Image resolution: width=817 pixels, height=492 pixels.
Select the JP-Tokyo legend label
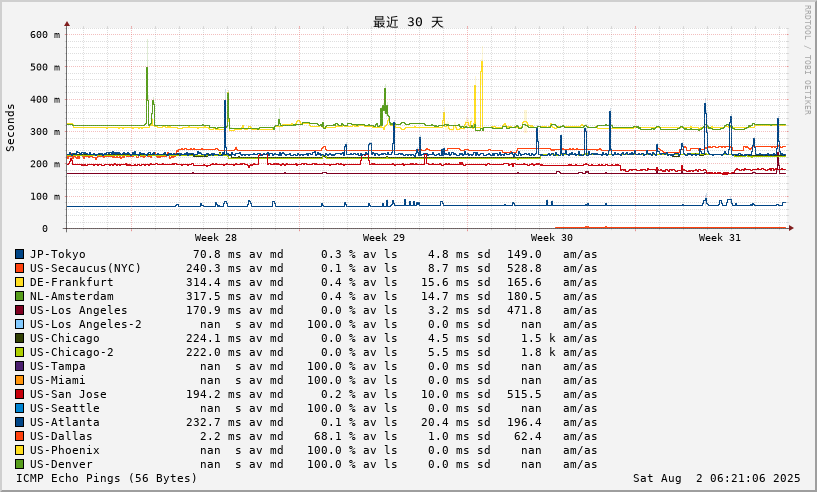(57, 254)
